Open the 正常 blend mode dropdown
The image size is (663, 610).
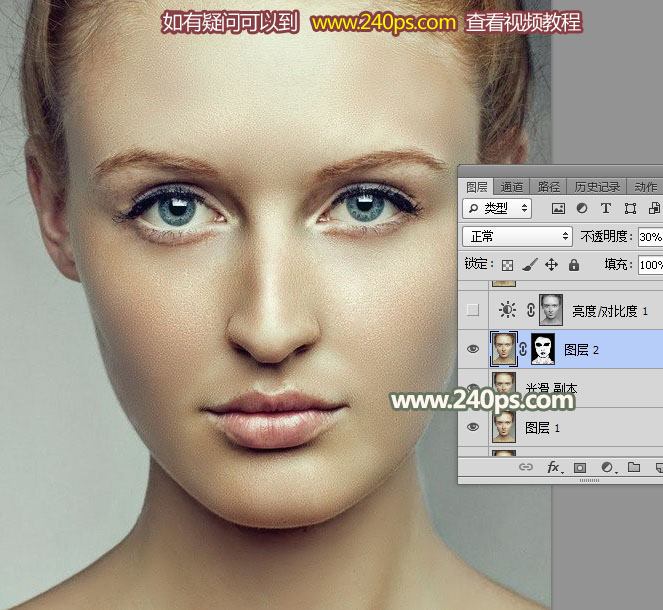518,236
